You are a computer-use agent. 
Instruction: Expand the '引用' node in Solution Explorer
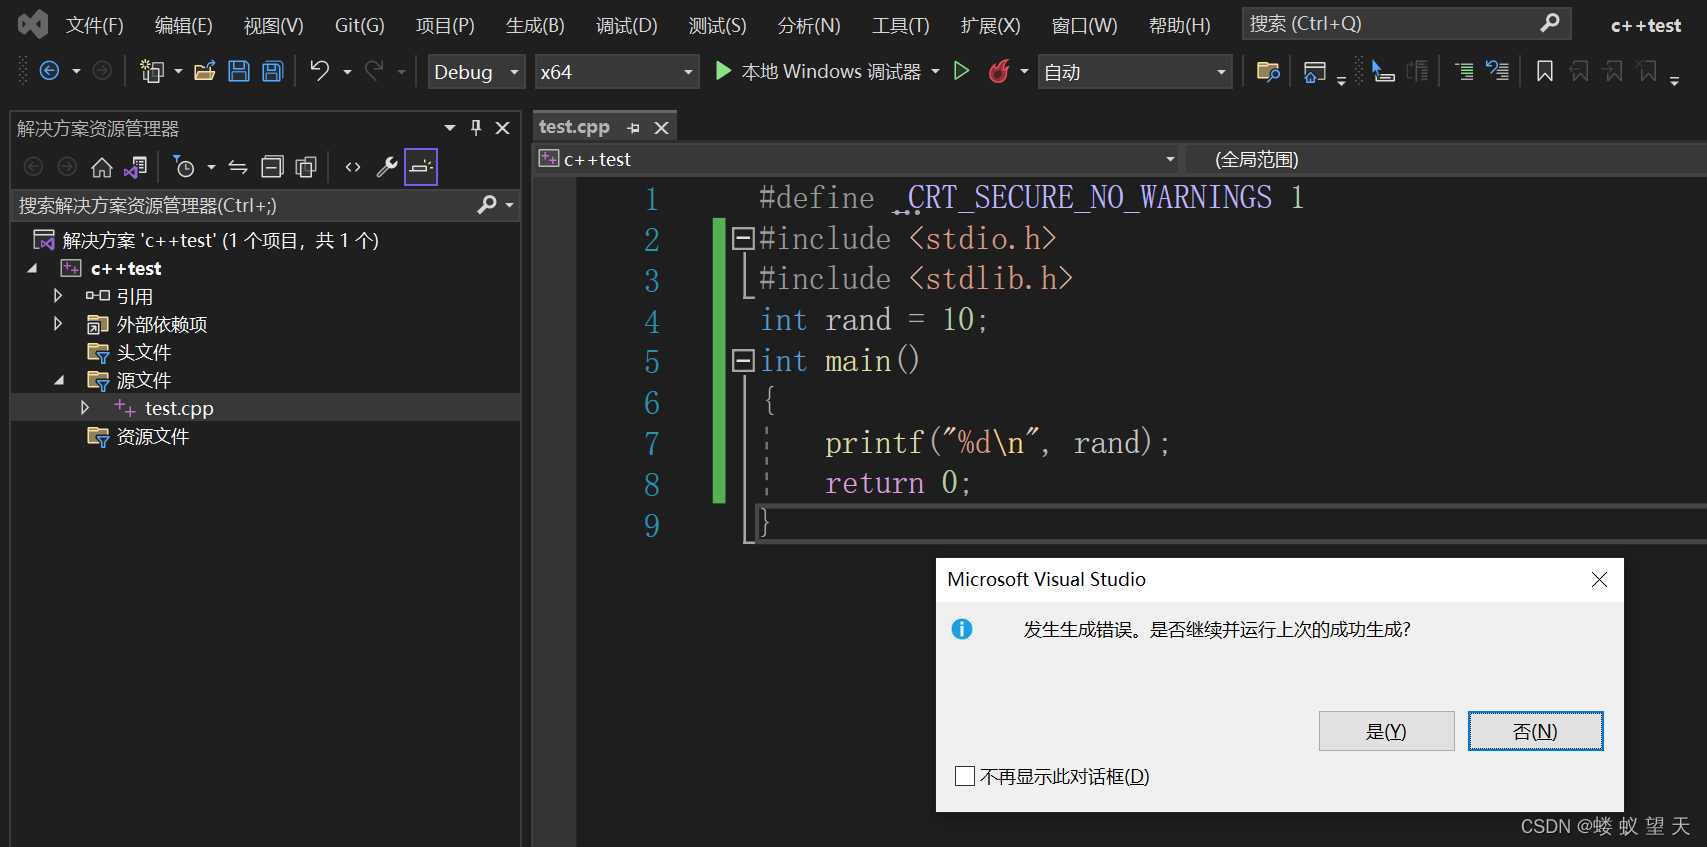point(58,296)
